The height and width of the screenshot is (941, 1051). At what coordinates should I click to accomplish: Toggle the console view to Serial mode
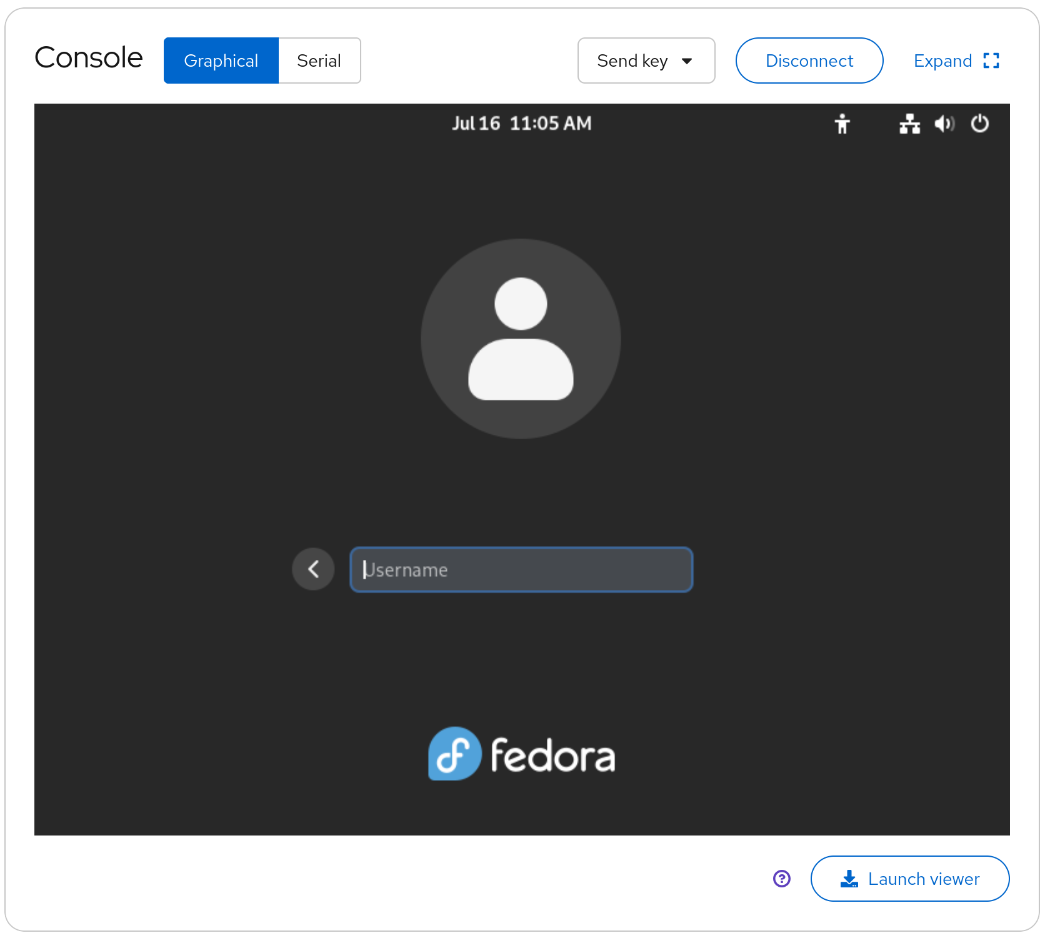(x=319, y=60)
